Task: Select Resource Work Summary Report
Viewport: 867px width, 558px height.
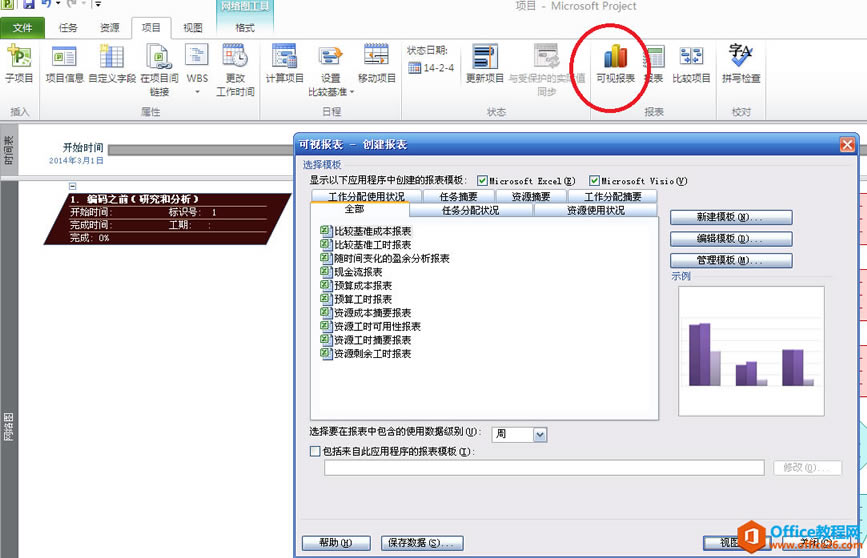Action: [x=366, y=340]
